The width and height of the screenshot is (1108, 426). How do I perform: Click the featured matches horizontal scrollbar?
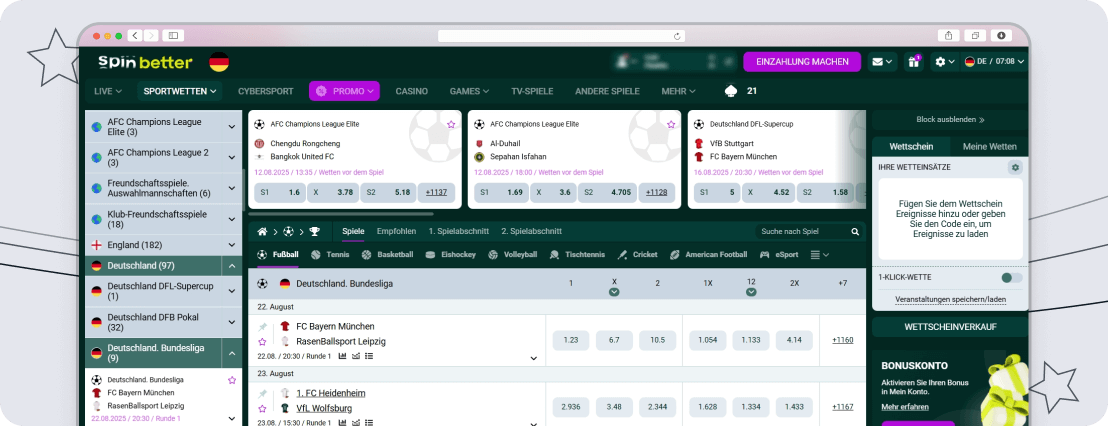tap(341, 214)
